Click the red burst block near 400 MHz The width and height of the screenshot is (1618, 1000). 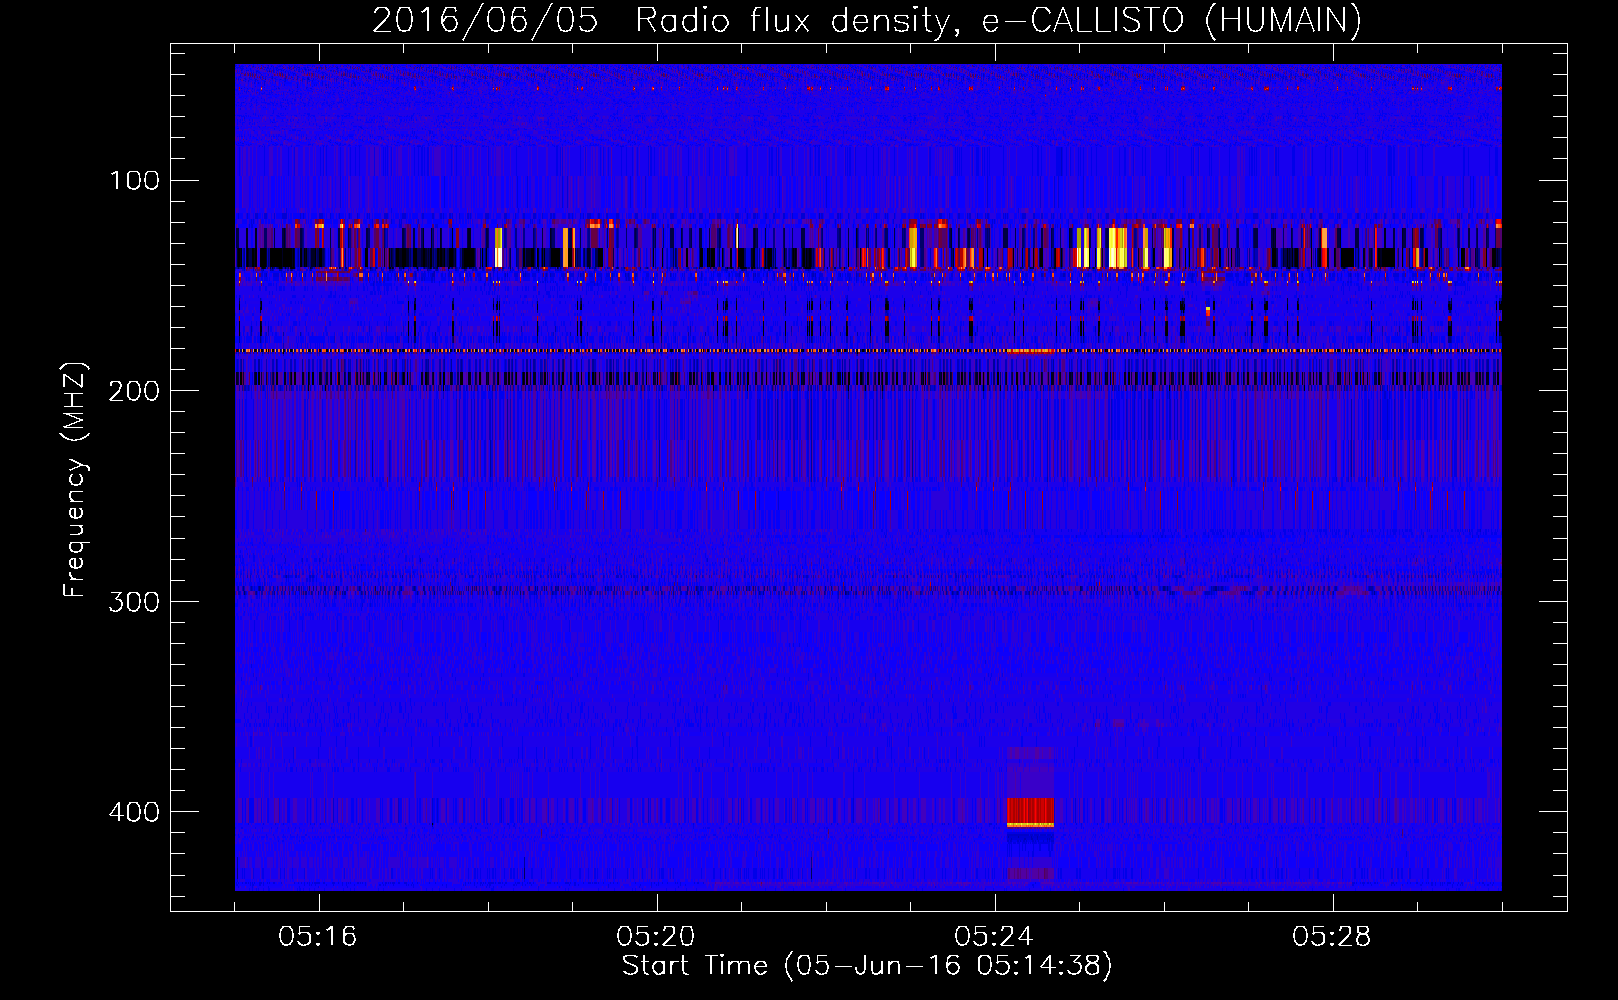pyautogui.click(x=1030, y=812)
